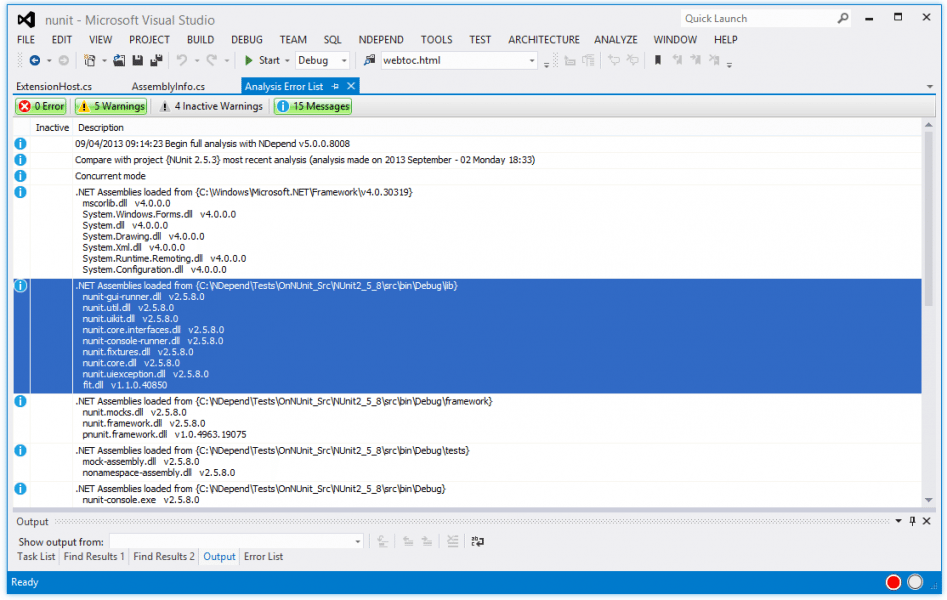Click the Description column header
This screenshot has width=947, height=600.
tap(100, 127)
